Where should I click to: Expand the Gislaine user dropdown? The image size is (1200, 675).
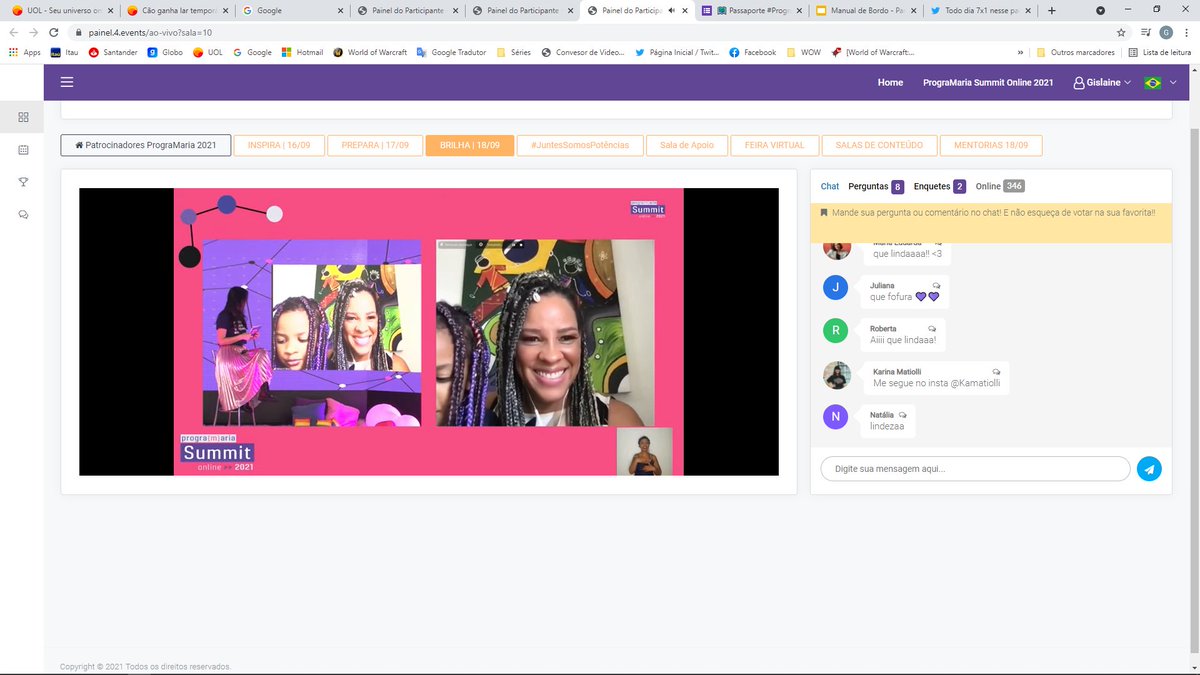(x=1101, y=82)
